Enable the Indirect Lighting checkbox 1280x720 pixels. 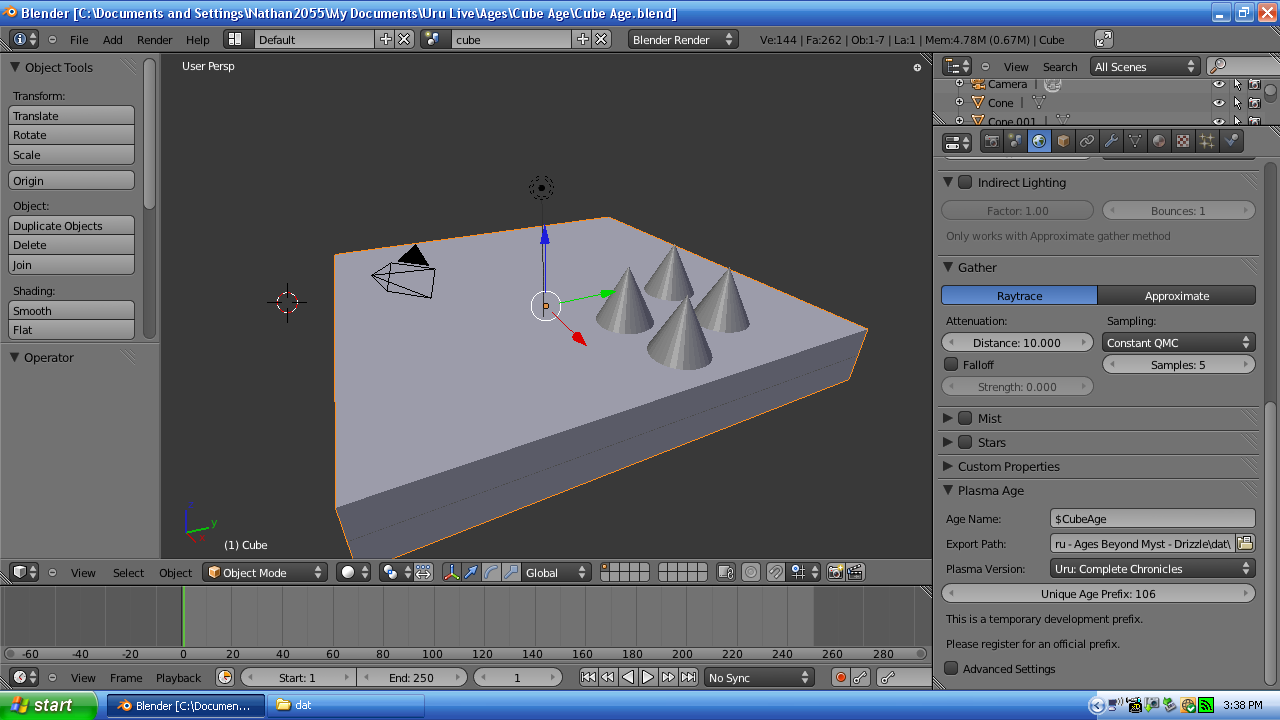965,182
